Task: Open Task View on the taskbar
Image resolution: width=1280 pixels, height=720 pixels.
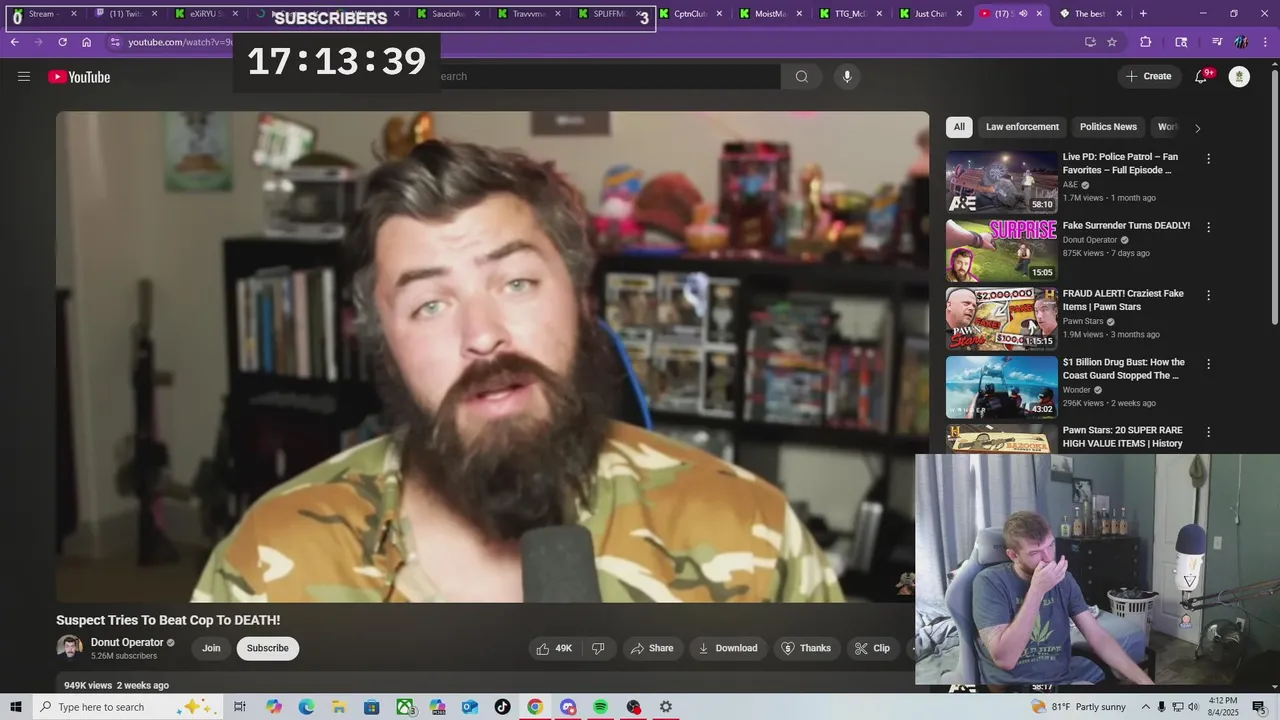Action: [240, 707]
